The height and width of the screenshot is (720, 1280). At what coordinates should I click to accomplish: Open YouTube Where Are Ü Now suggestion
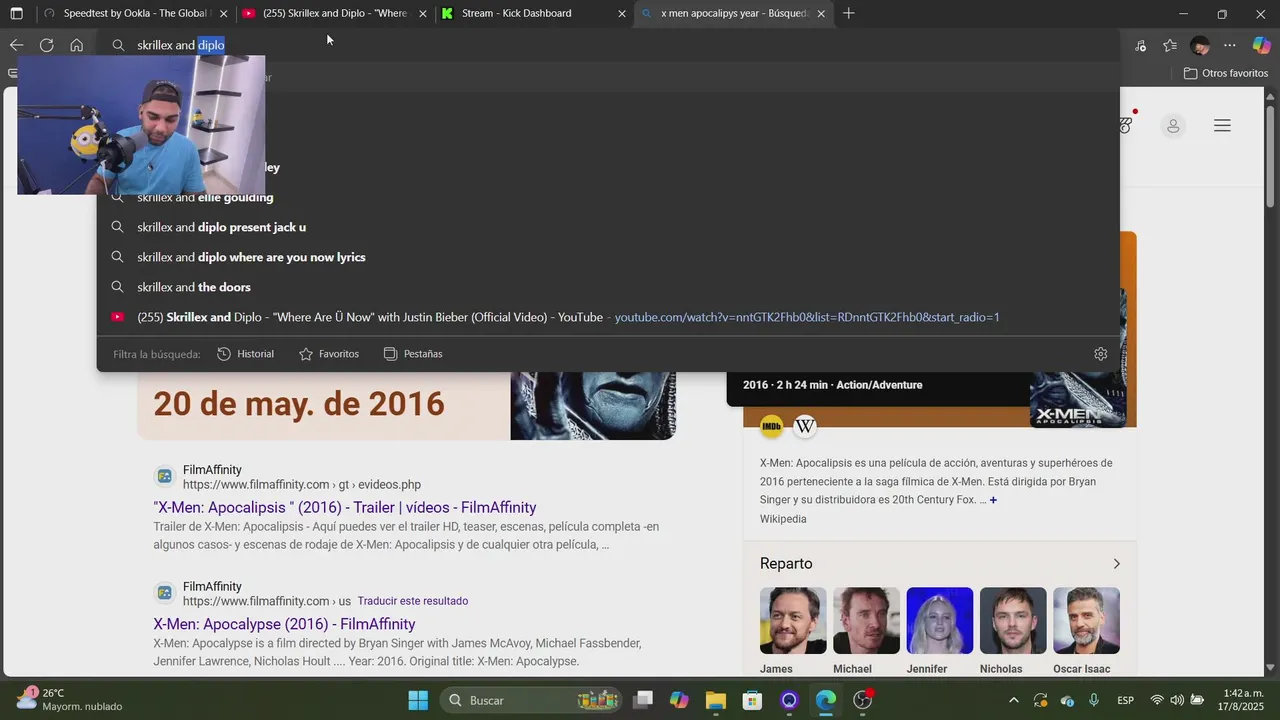[608, 317]
